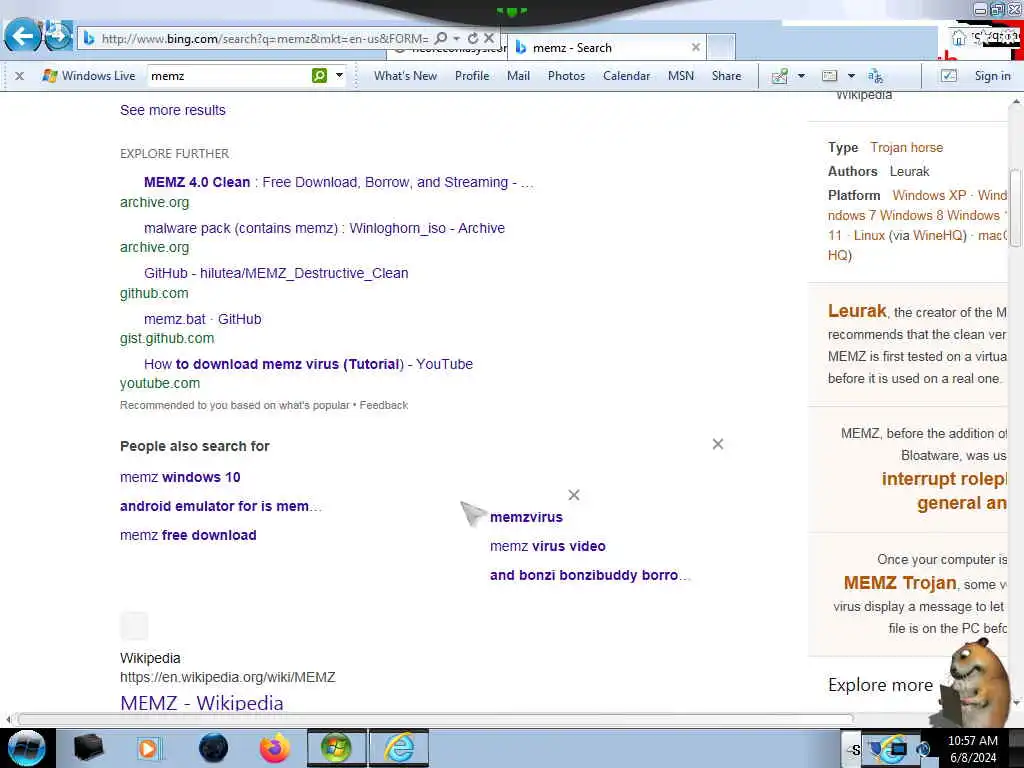Viewport: 1024px width, 768px height.
Task: Switch to Internet Explorer in taskbar
Action: coord(399,748)
